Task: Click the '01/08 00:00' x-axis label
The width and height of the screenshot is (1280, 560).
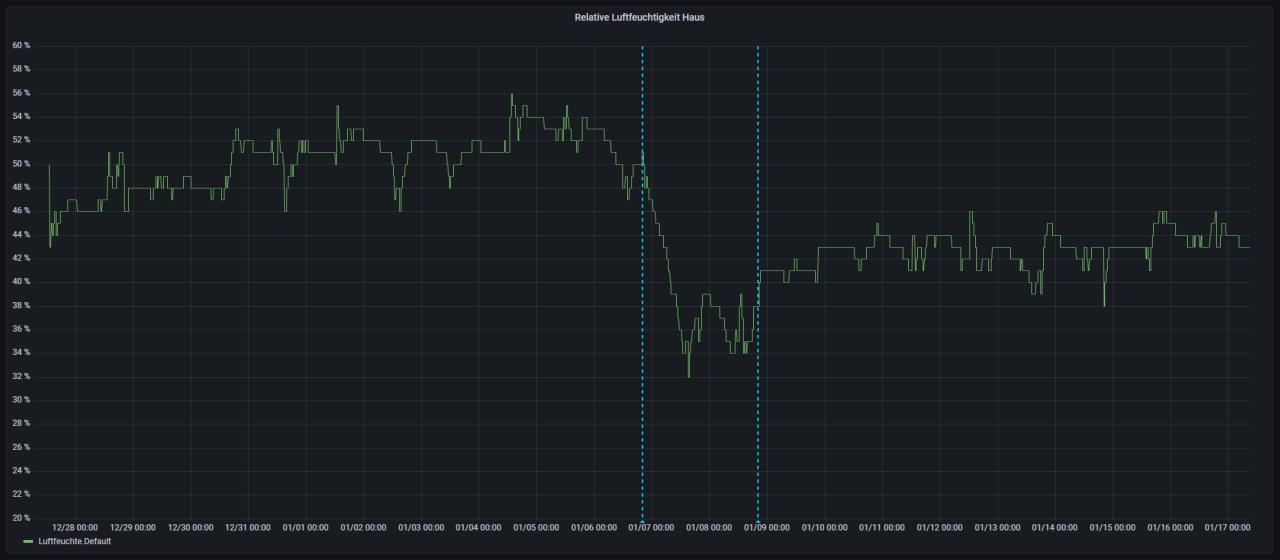Action: click(709, 527)
